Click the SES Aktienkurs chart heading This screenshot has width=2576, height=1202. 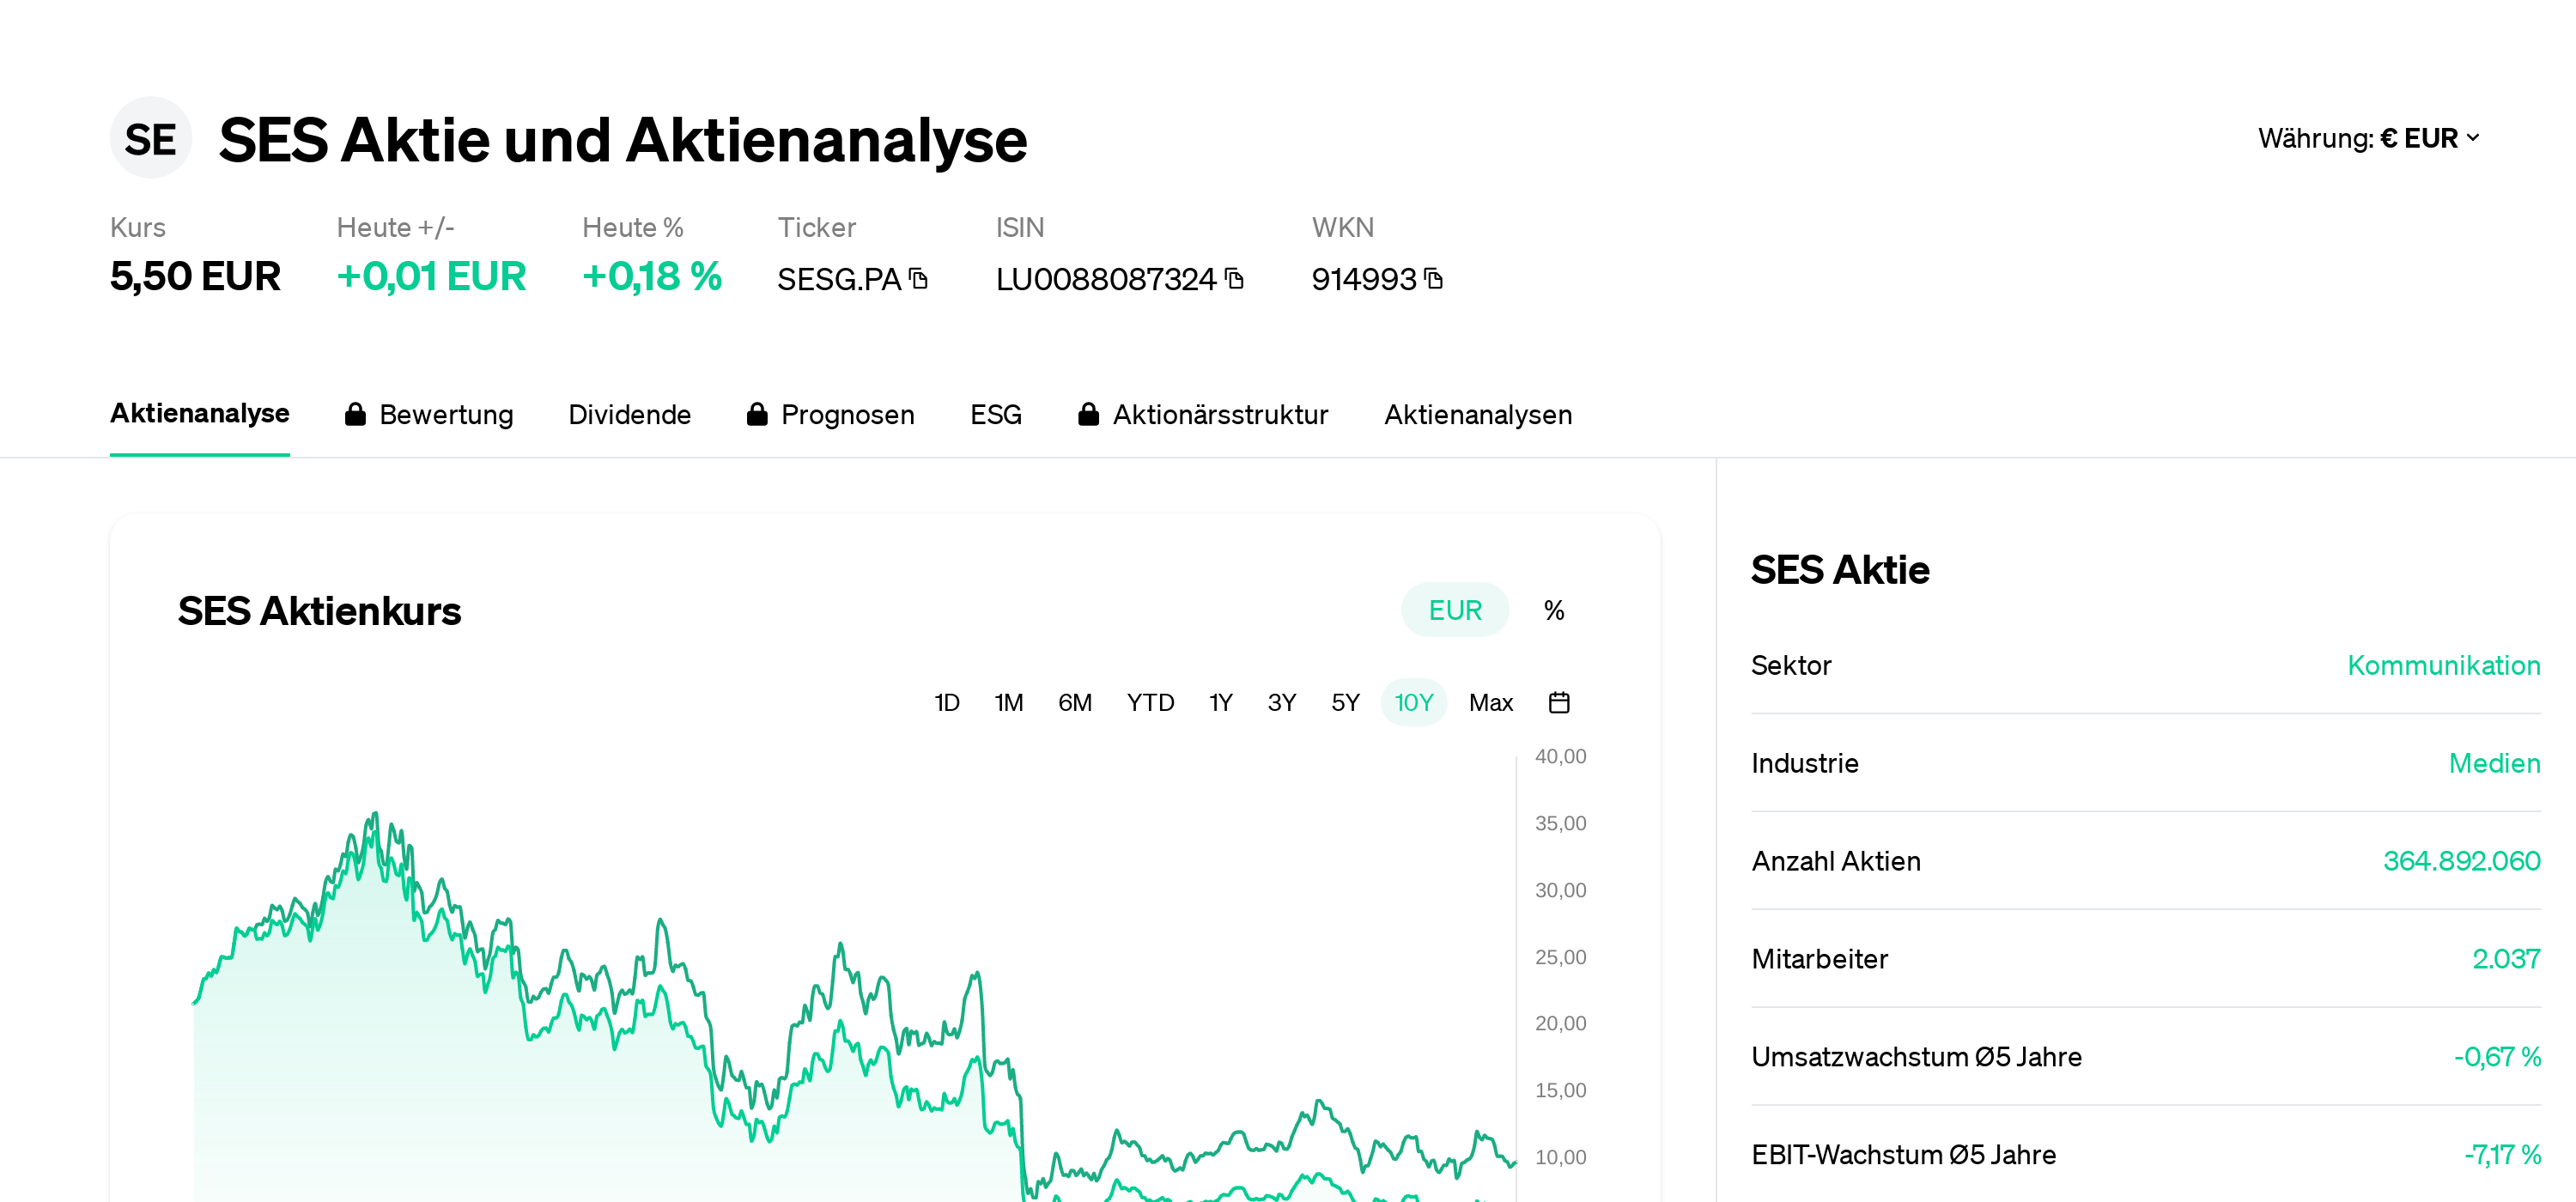point(319,611)
